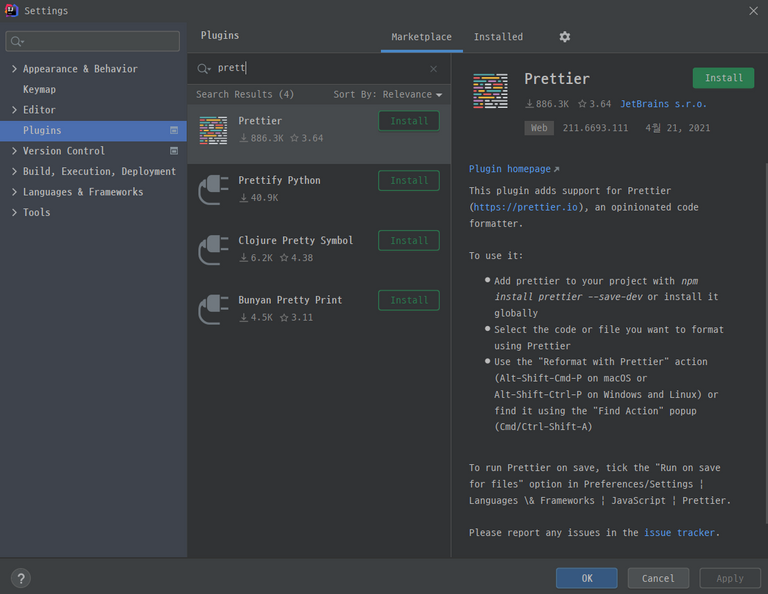Focus the settings search field
The width and height of the screenshot is (768, 594).
(93, 41)
